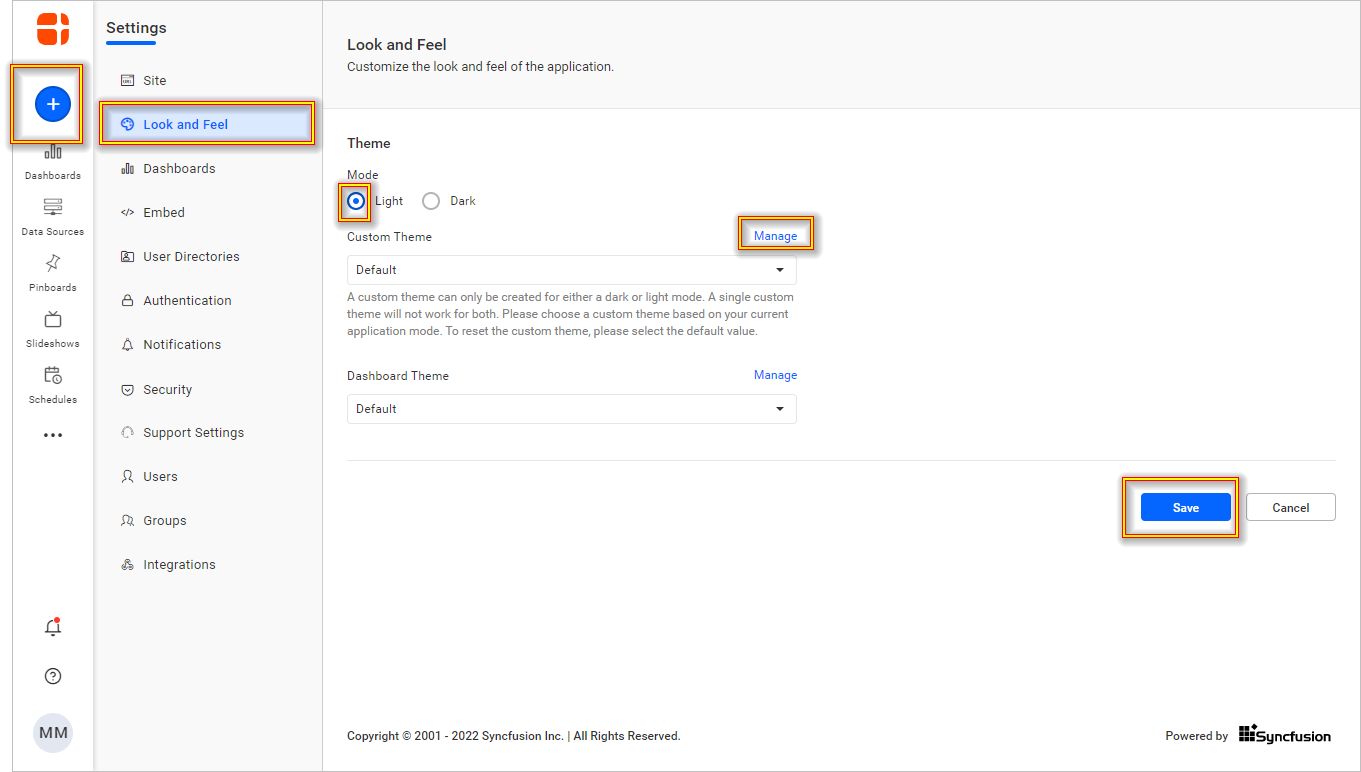
Task: Open Slideshows in the left sidebar
Action: click(x=53, y=326)
